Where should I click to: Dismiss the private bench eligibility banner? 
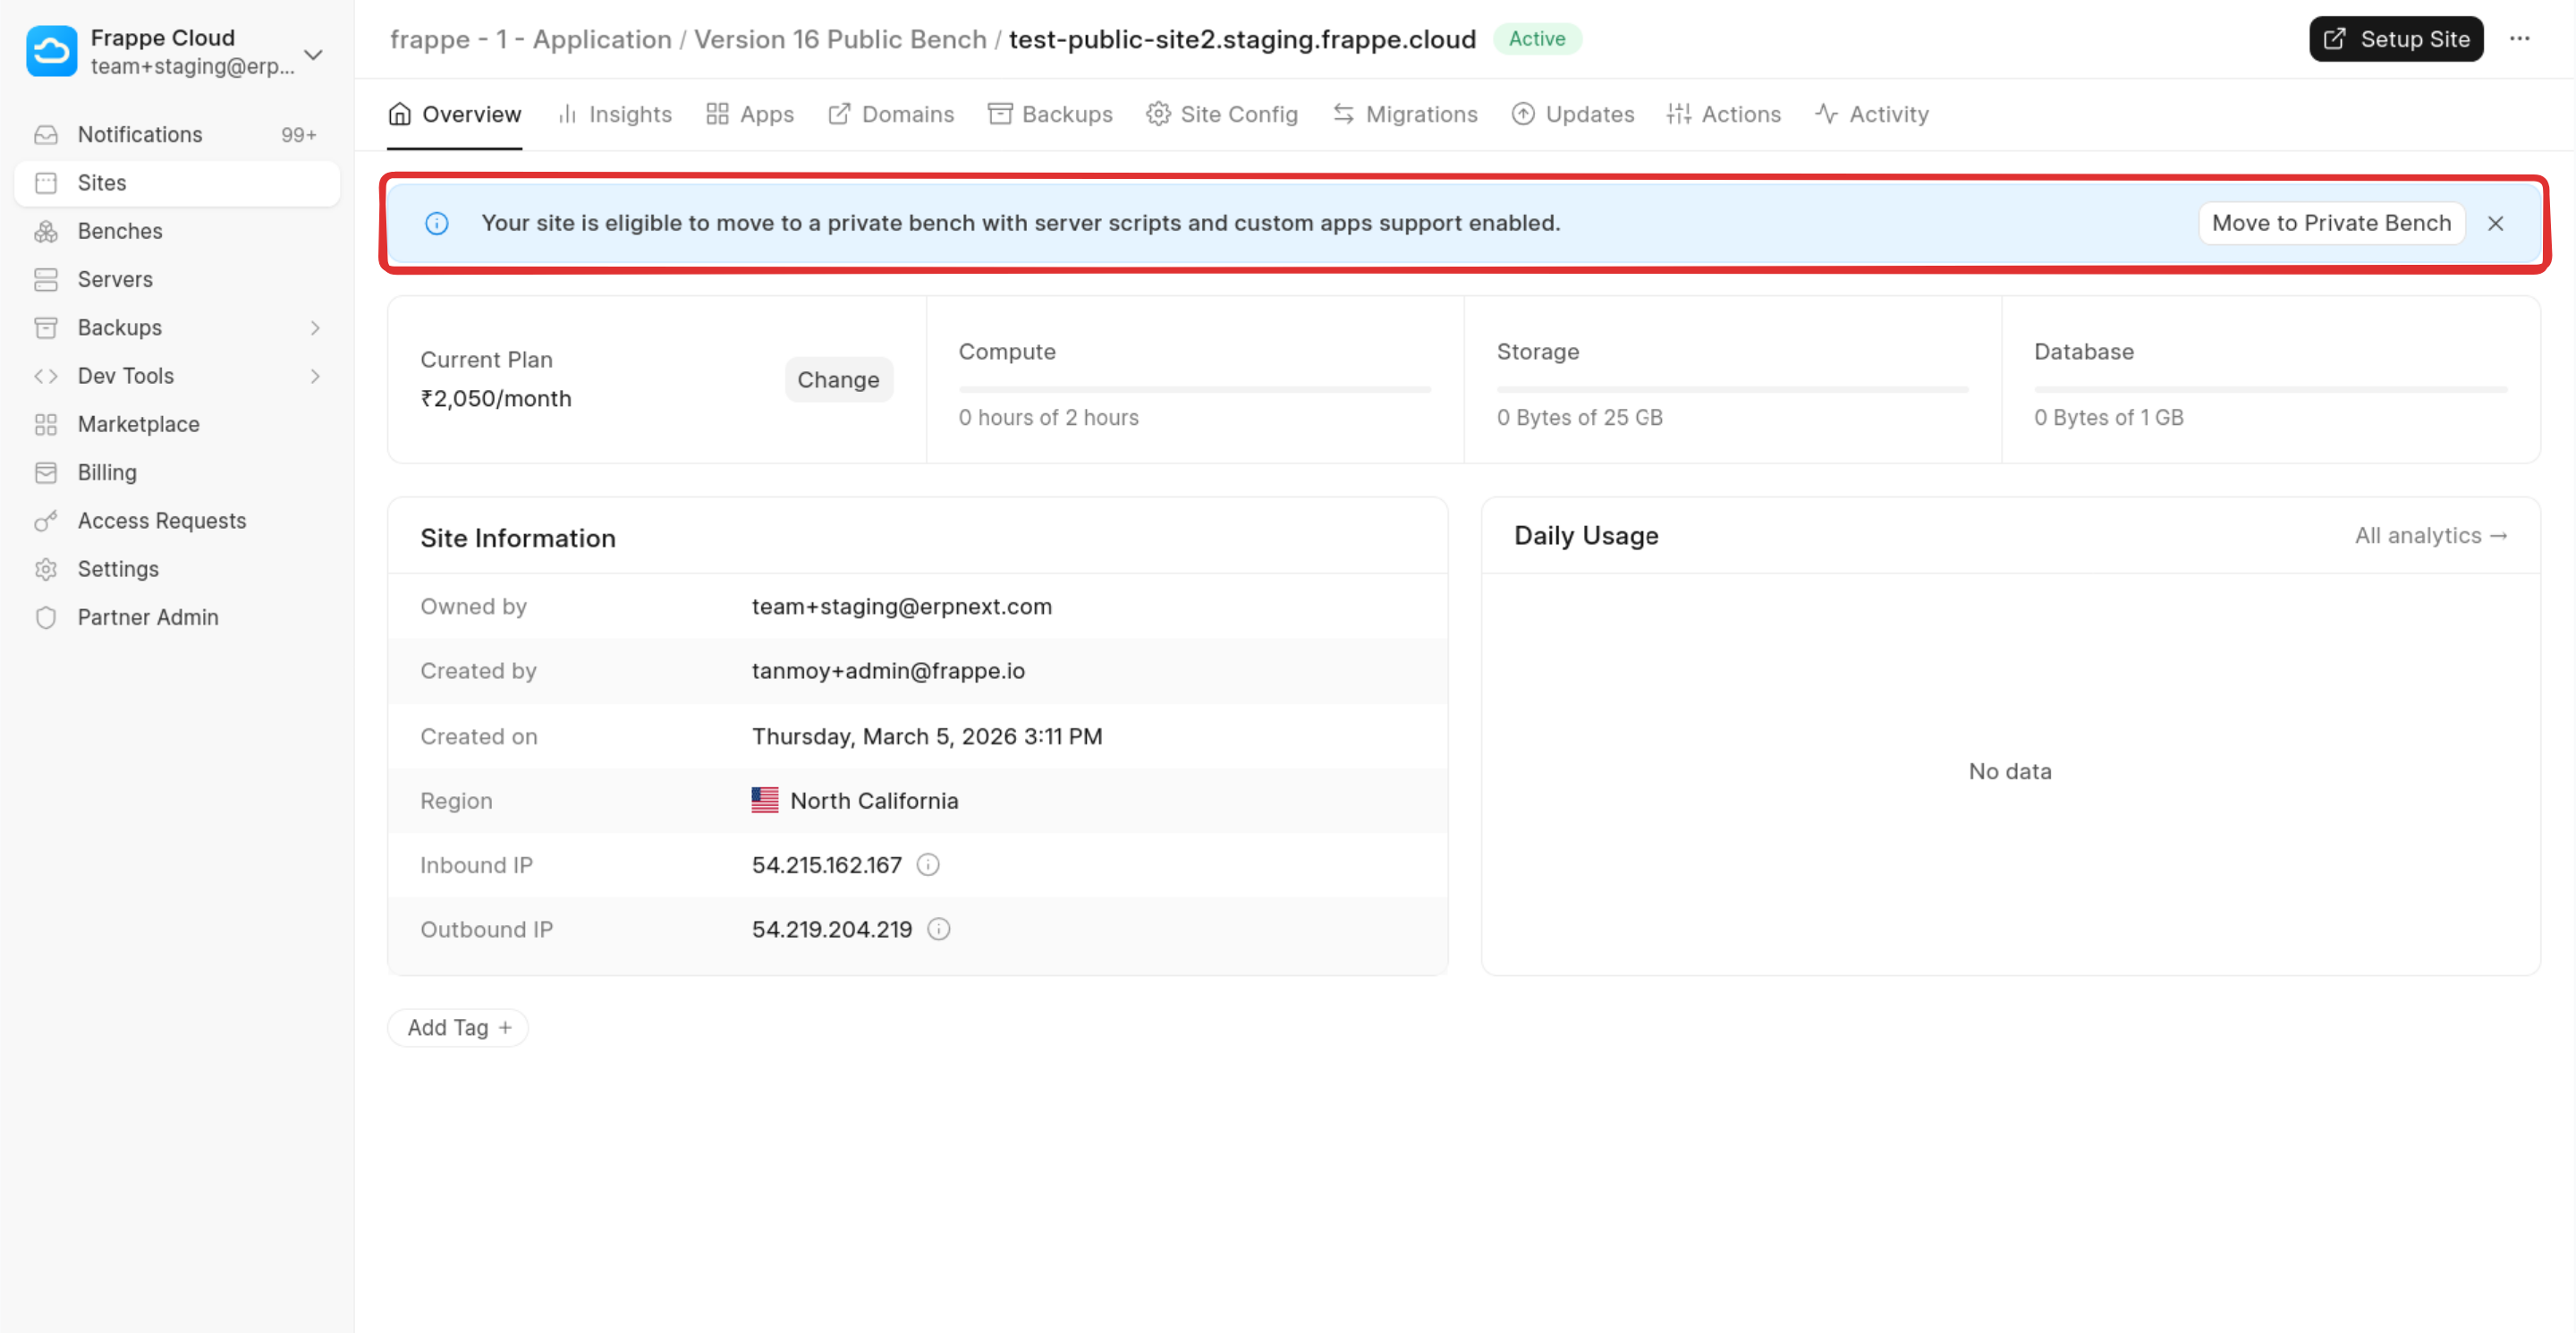(x=2495, y=223)
